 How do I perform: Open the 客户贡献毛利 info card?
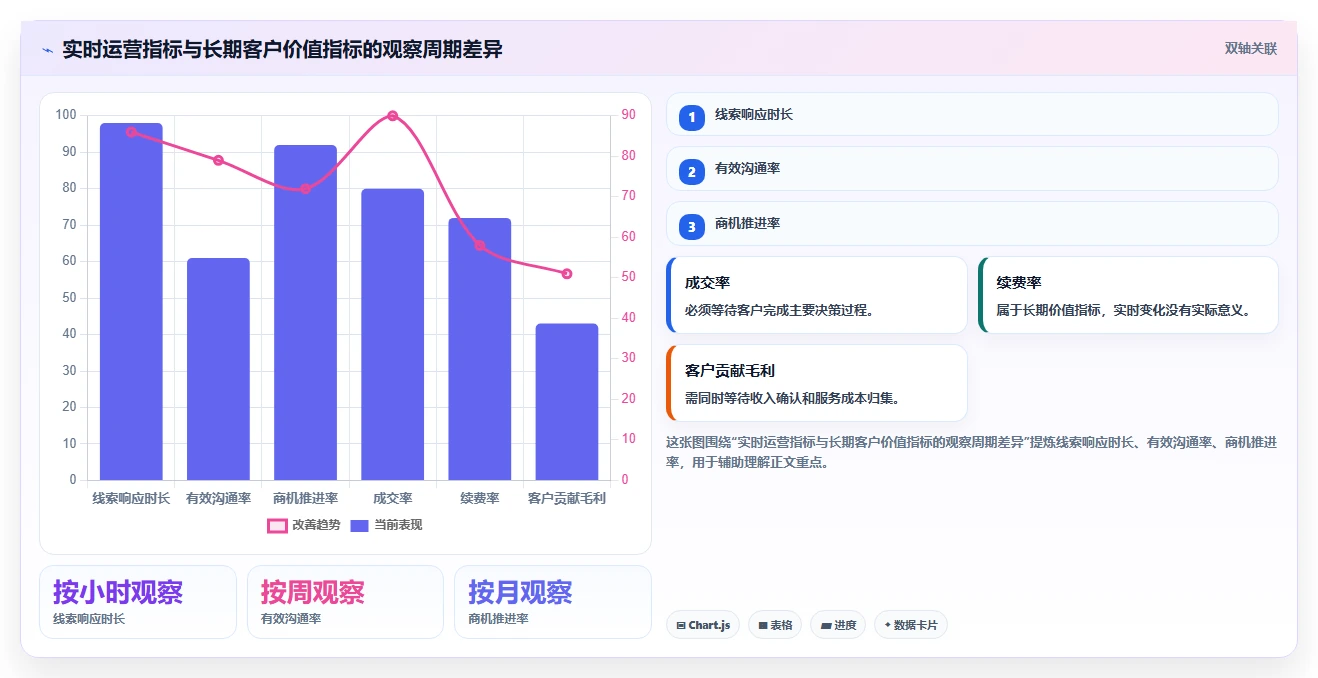point(817,383)
